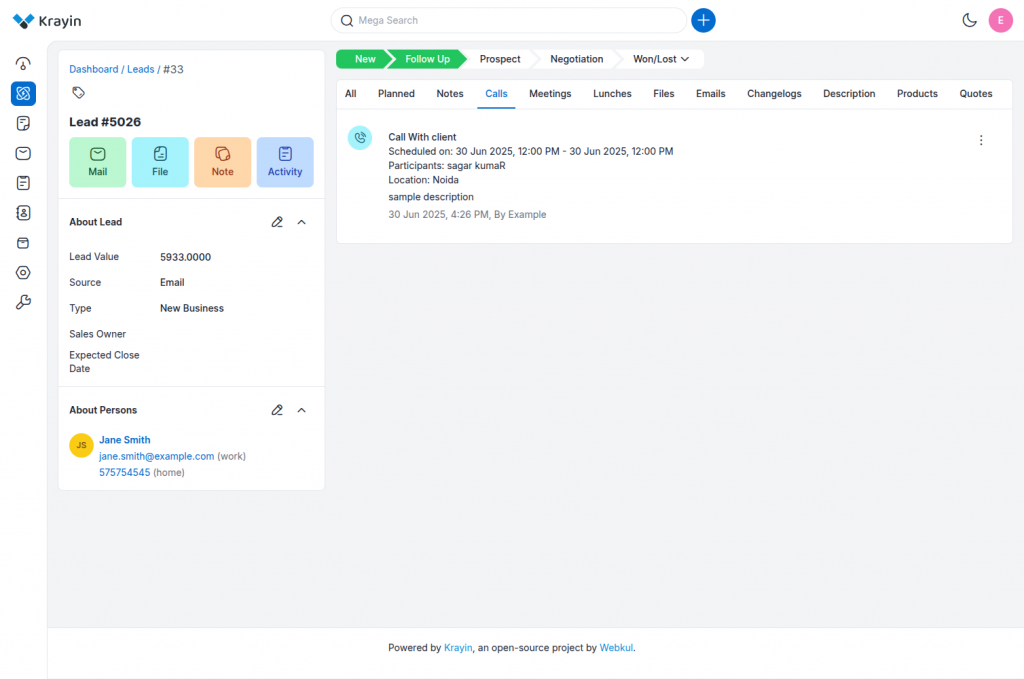Set lead stage to New

pos(364,59)
